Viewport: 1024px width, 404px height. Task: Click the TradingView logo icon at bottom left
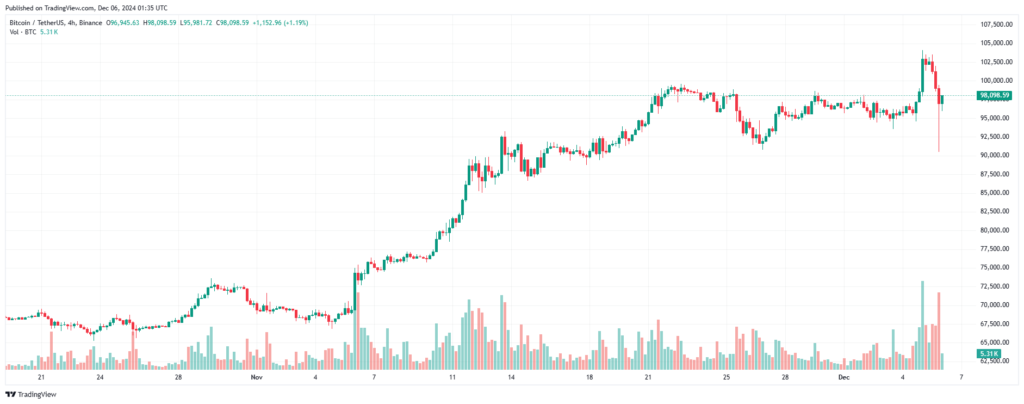(x=10, y=395)
